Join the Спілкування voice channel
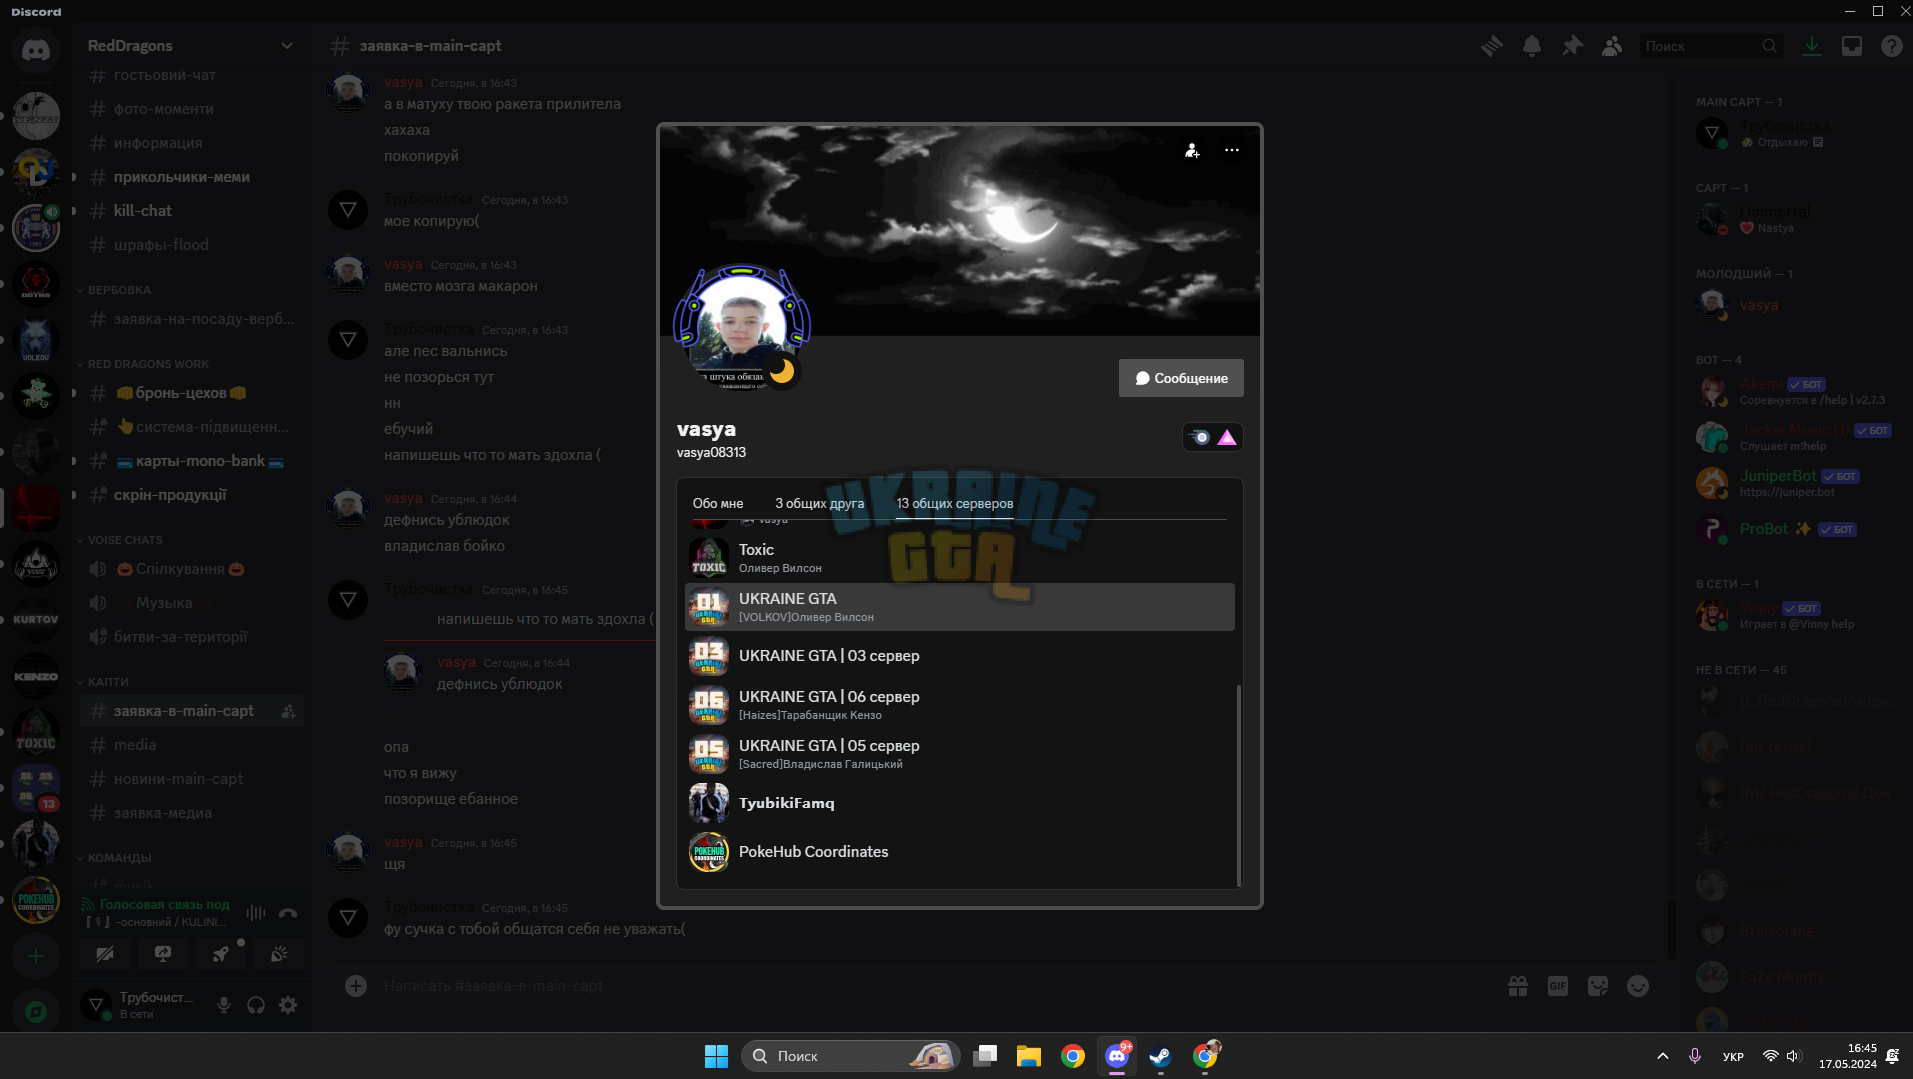Screen dimensions: 1913x1079 (192, 569)
